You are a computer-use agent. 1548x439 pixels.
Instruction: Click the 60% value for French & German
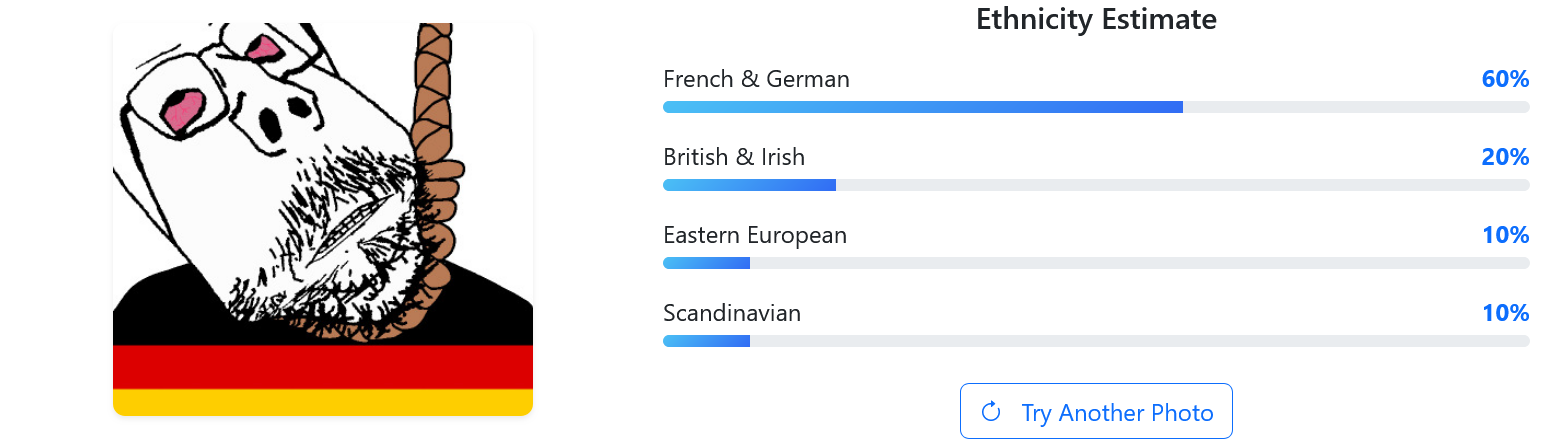1505,79
